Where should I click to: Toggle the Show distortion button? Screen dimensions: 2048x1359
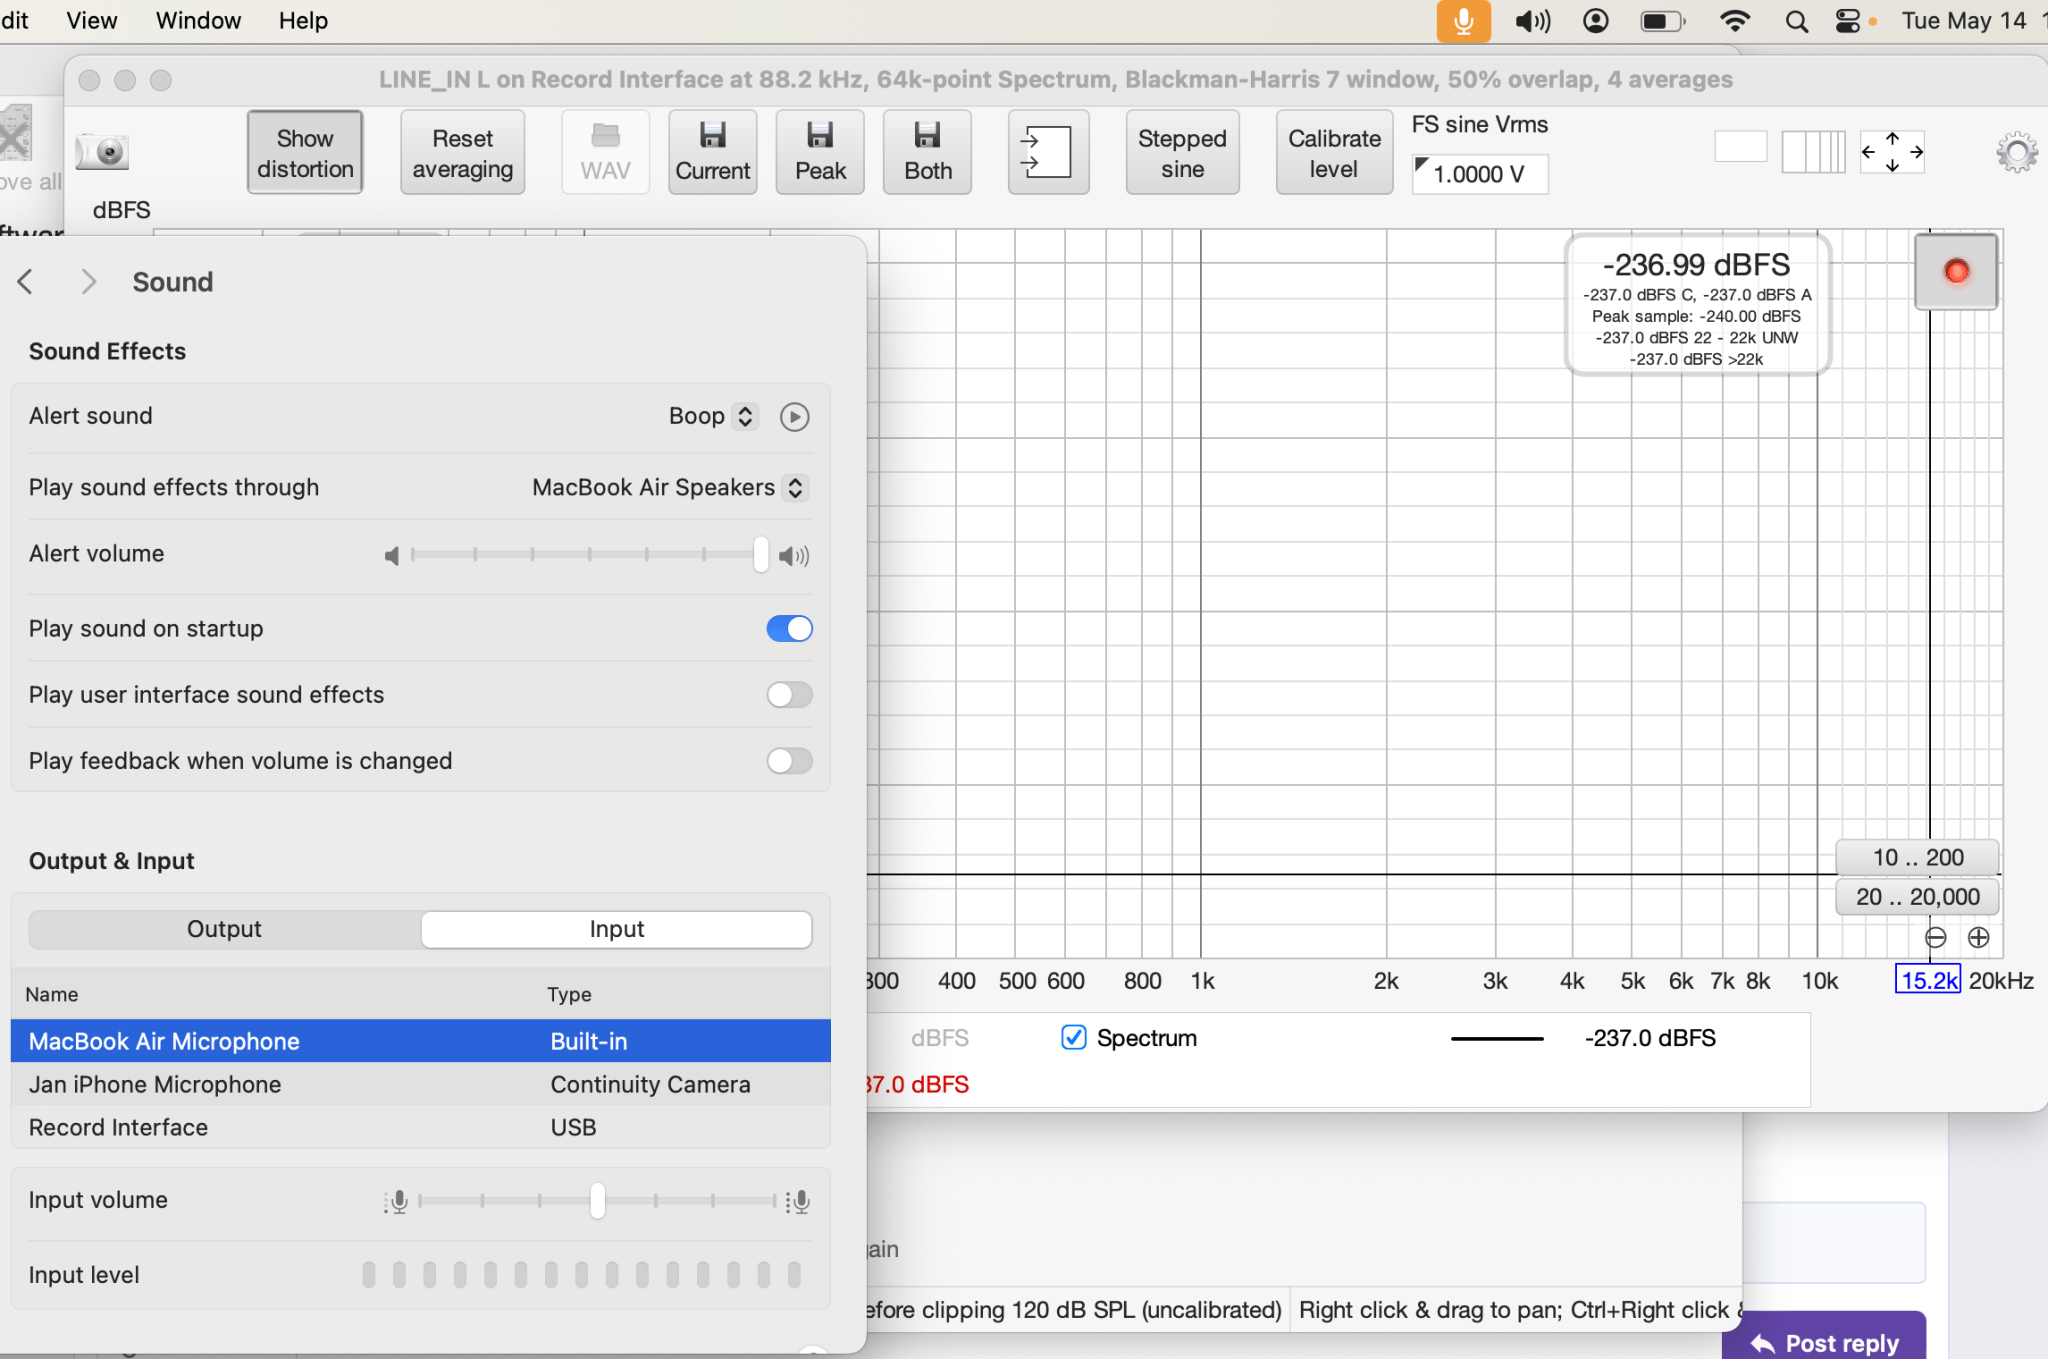pyautogui.click(x=305, y=152)
